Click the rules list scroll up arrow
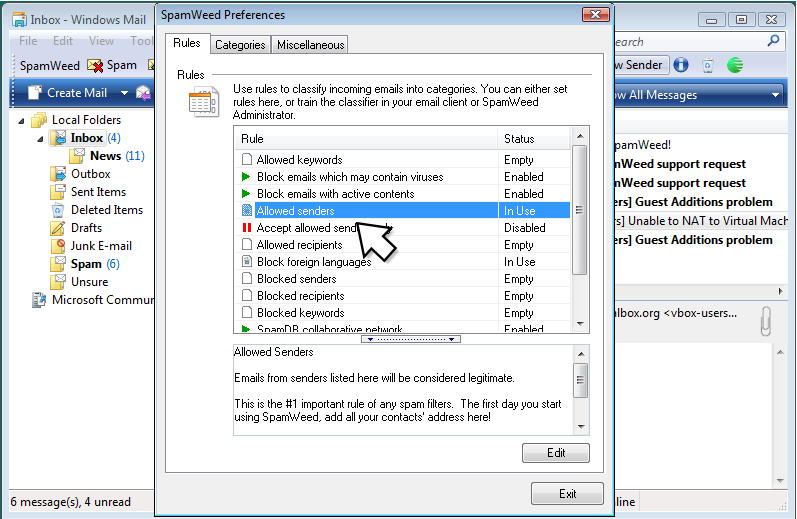 point(579,136)
